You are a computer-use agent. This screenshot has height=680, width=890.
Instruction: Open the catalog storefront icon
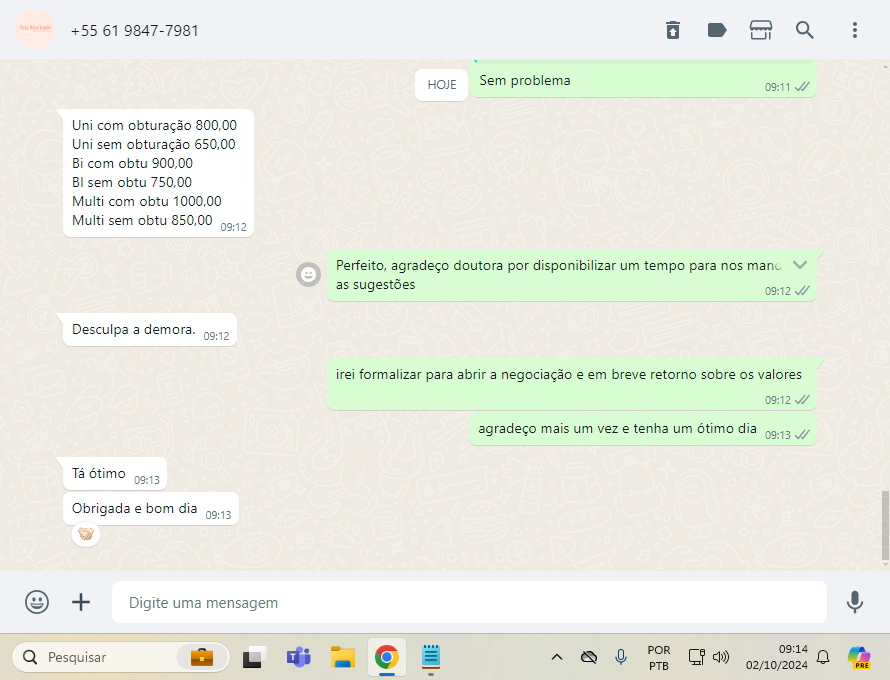pos(761,30)
